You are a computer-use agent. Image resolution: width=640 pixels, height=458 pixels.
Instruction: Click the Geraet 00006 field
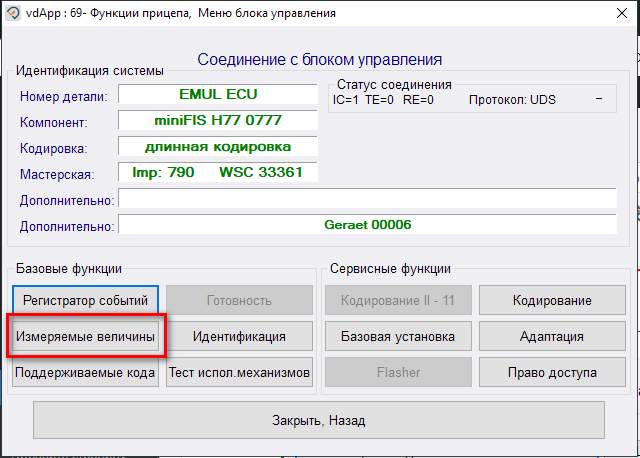[367, 225]
